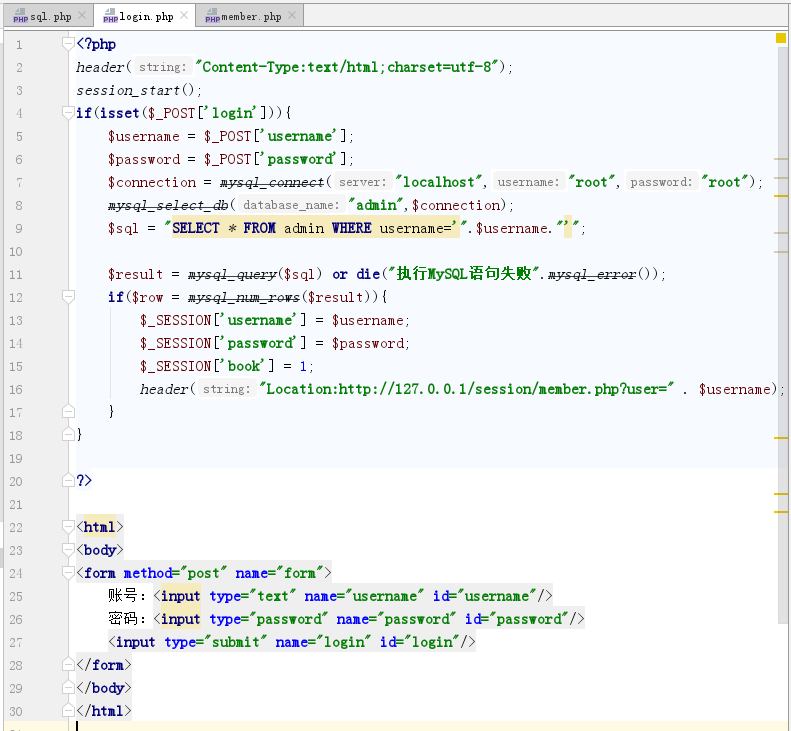Click the submit input tag on line 27

click(292, 642)
